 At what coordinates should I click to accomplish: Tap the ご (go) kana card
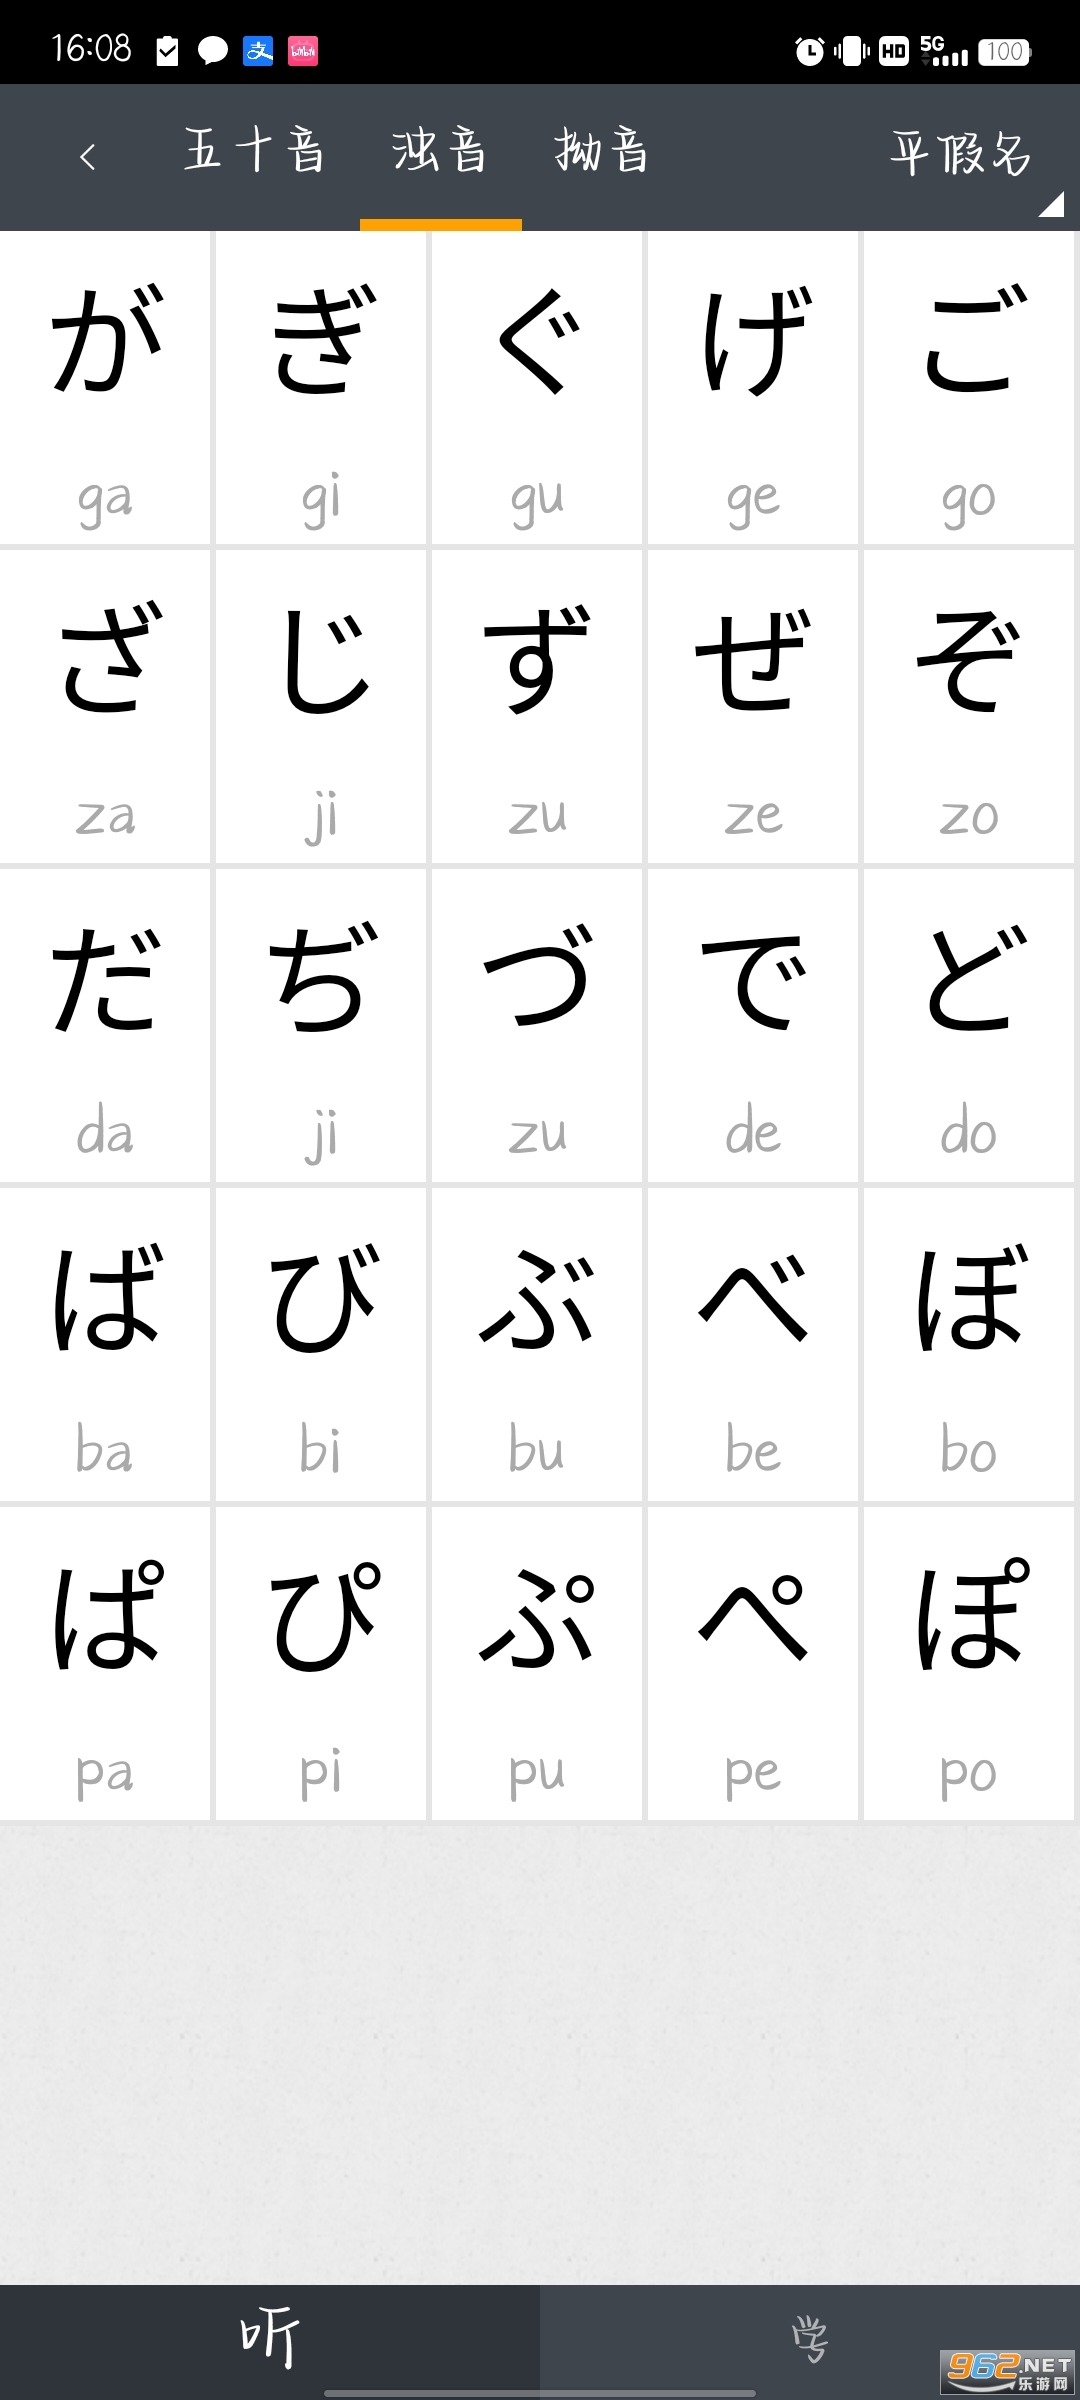click(969, 389)
